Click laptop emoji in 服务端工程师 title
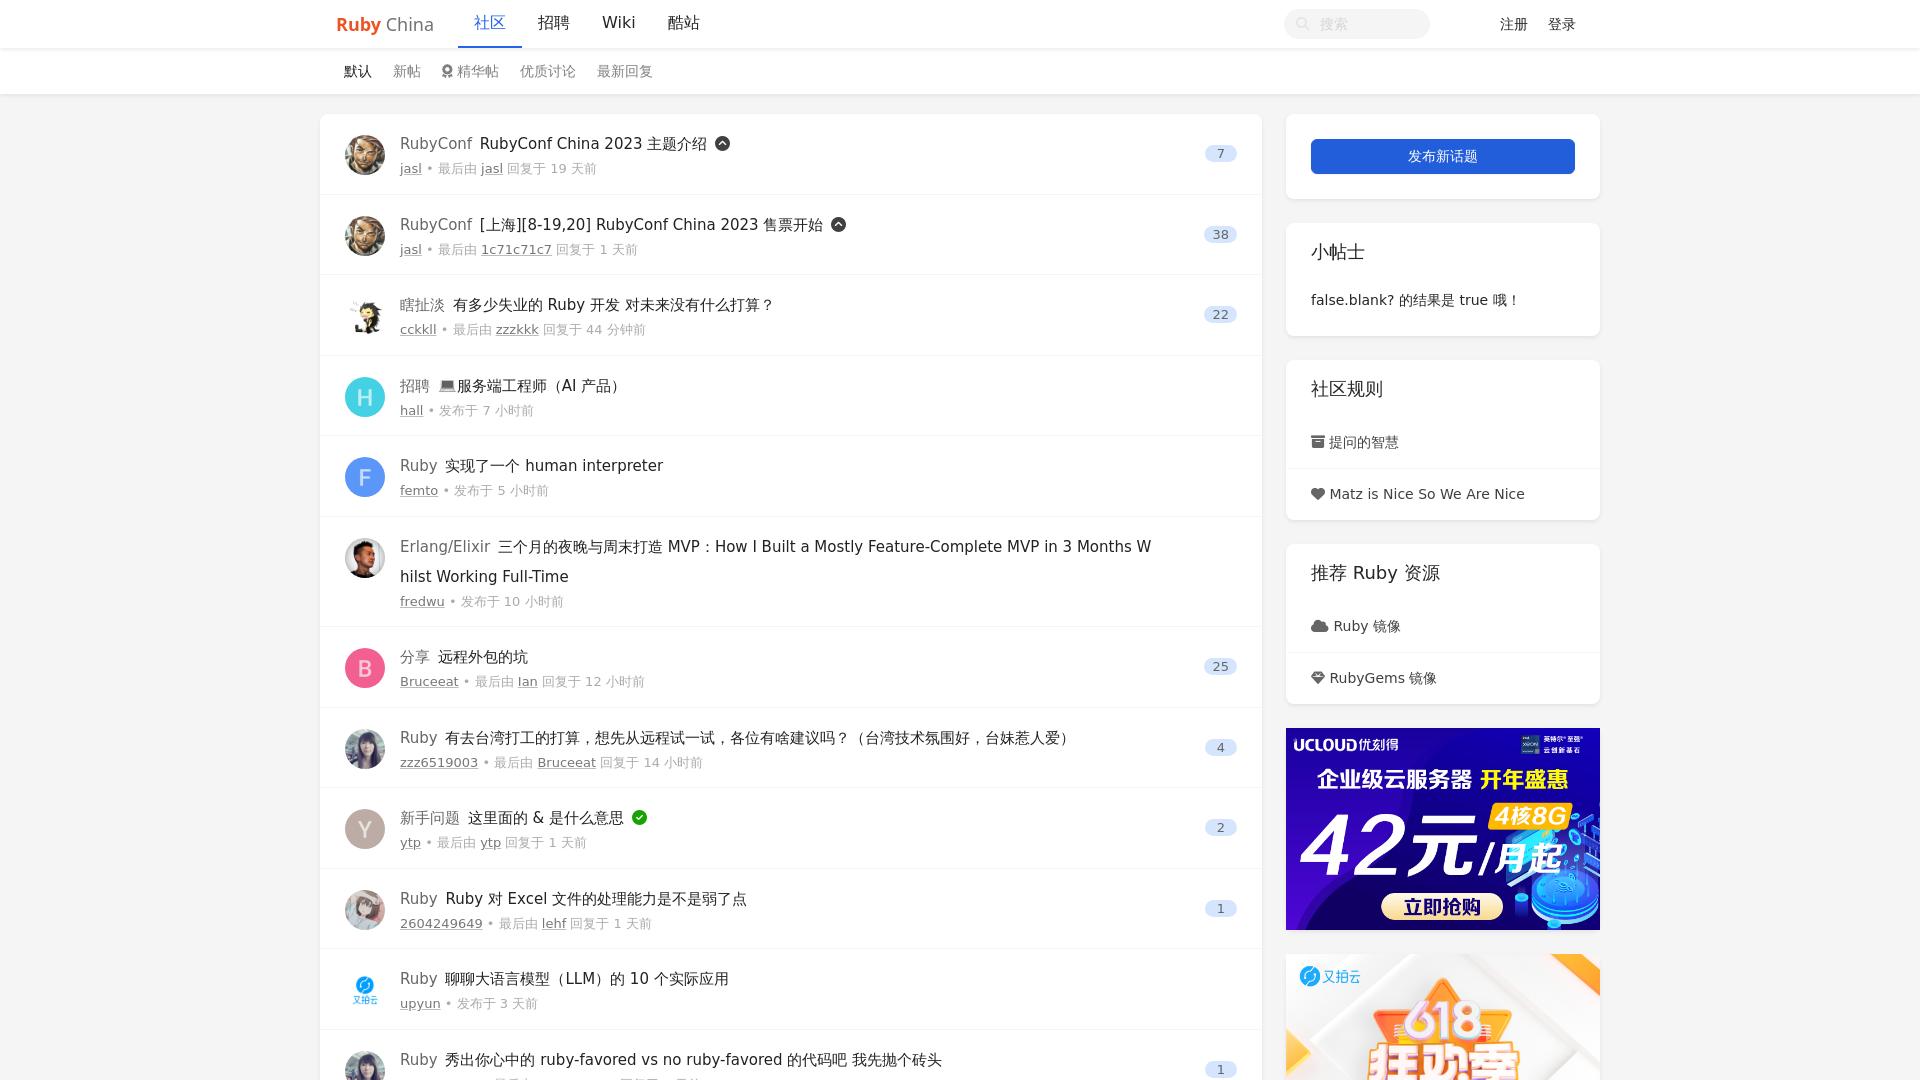The image size is (1920, 1080). click(x=447, y=386)
